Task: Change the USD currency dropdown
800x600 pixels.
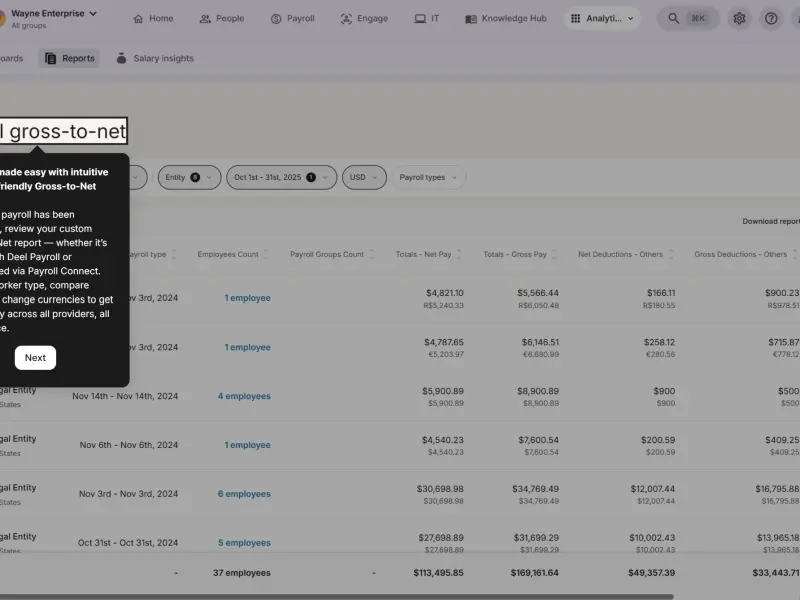Action: (x=364, y=178)
